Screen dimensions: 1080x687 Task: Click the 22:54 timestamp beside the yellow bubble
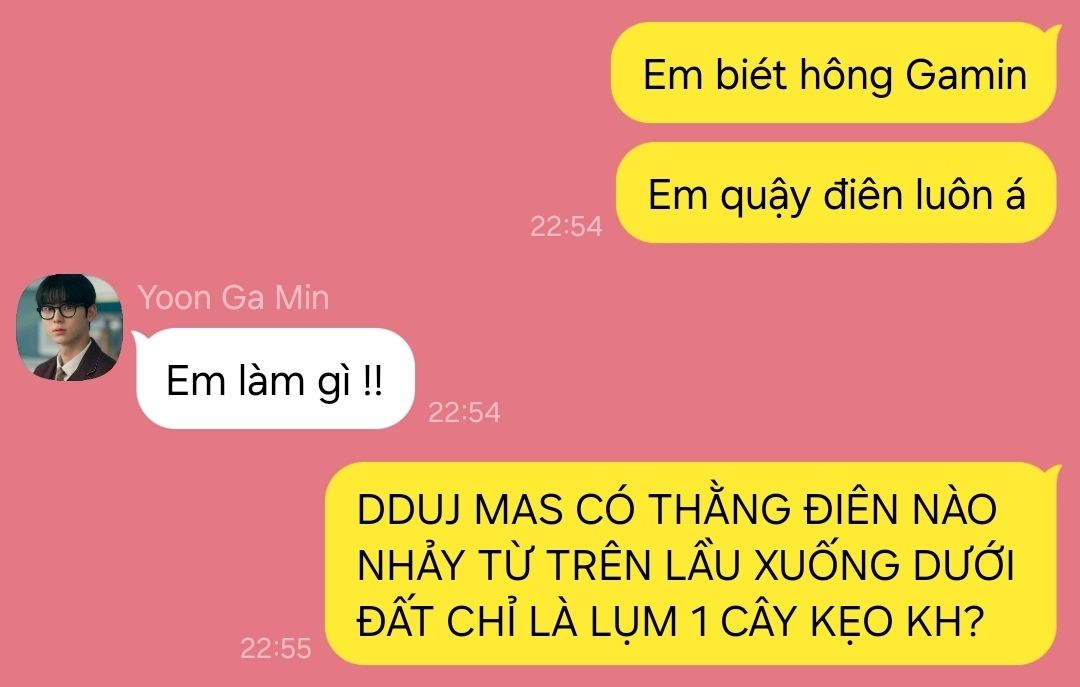click(x=566, y=227)
